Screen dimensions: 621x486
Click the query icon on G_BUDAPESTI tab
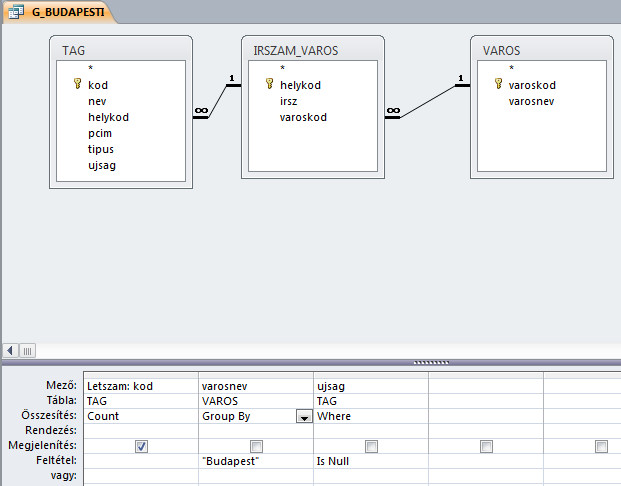tap(17, 13)
